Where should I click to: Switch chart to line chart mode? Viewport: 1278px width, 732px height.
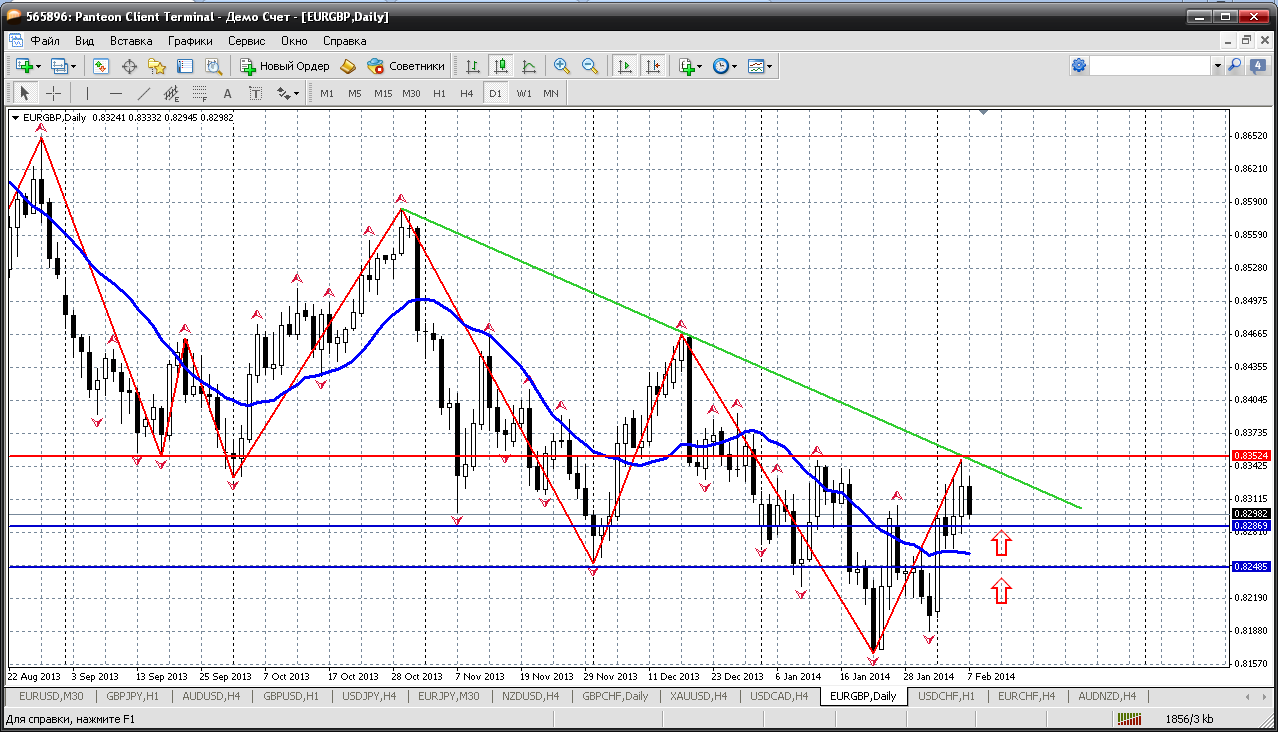point(529,66)
